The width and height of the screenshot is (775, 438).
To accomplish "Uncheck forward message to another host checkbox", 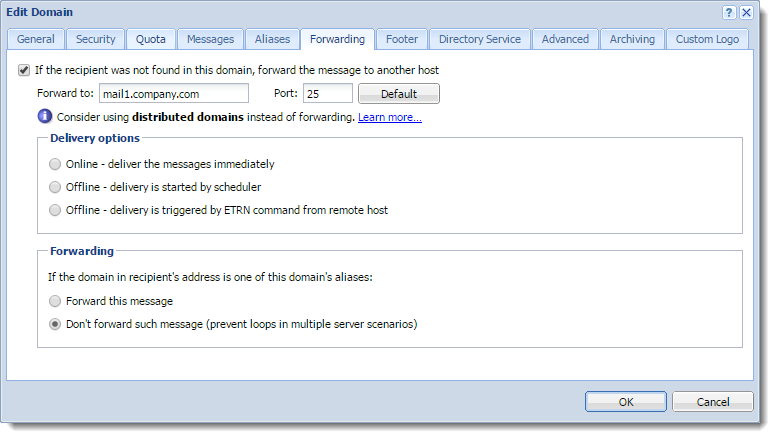I will click(24, 70).
